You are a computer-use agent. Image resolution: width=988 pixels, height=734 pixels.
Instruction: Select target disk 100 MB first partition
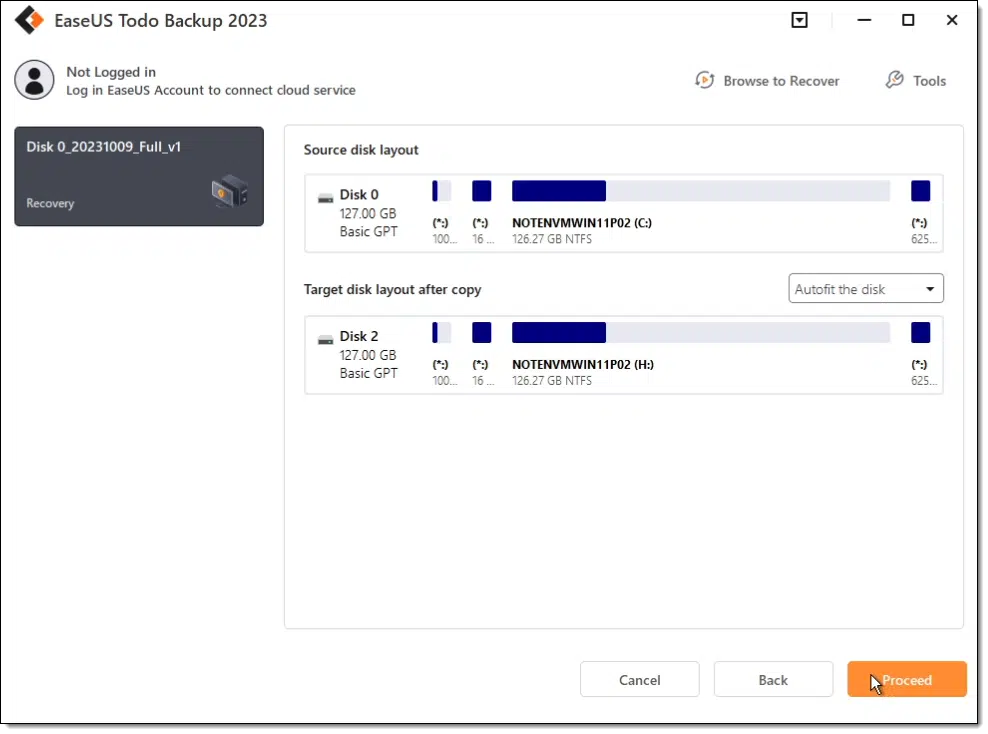pyautogui.click(x=444, y=334)
